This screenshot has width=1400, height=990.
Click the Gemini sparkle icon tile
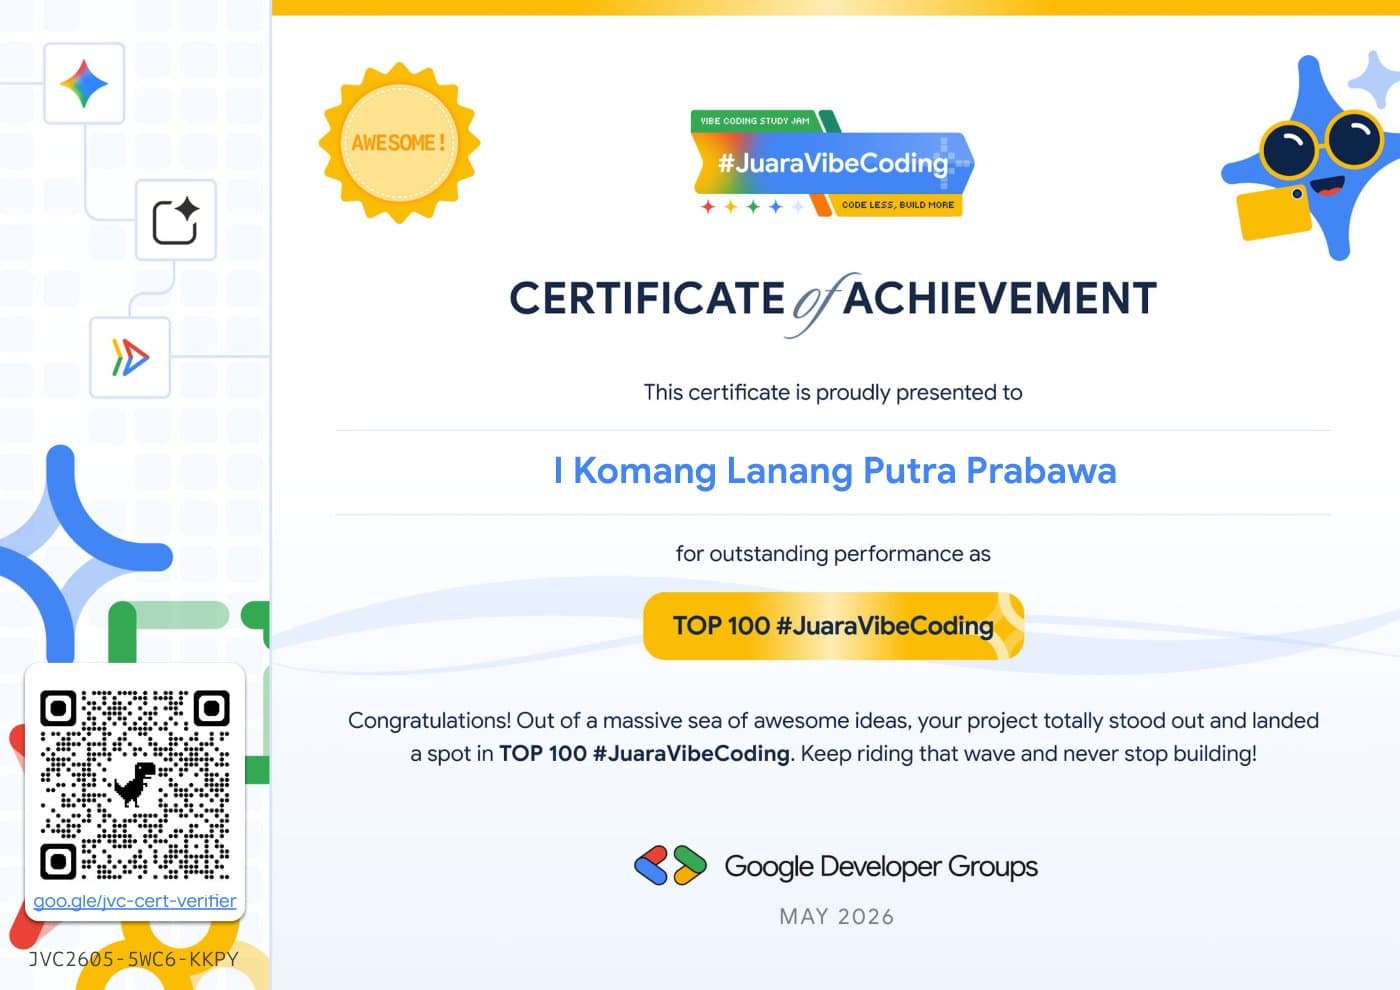[84, 83]
